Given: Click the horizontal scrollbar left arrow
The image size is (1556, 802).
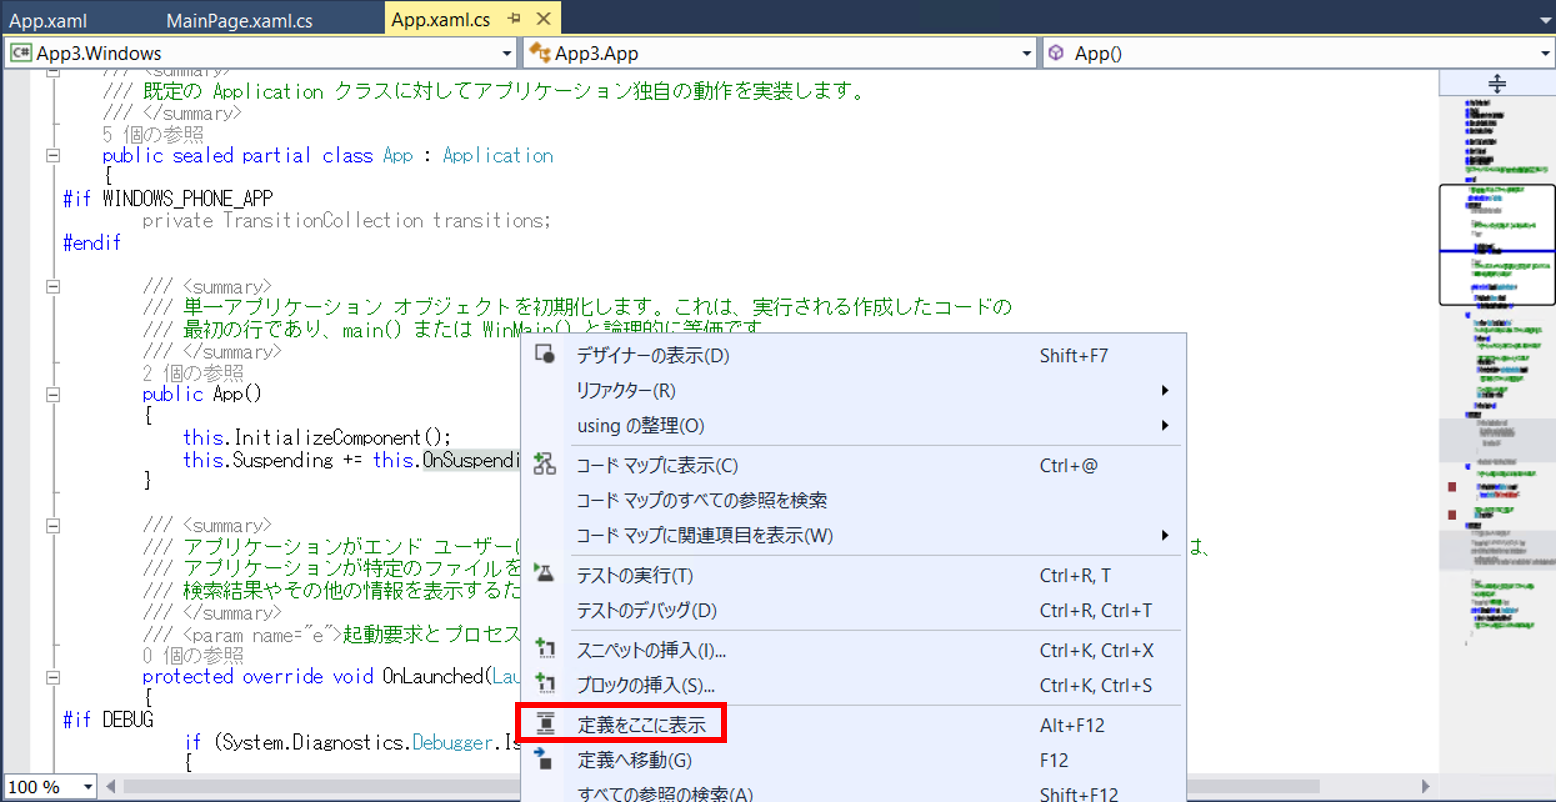Looking at the screenshot, I should coord(111,786).
